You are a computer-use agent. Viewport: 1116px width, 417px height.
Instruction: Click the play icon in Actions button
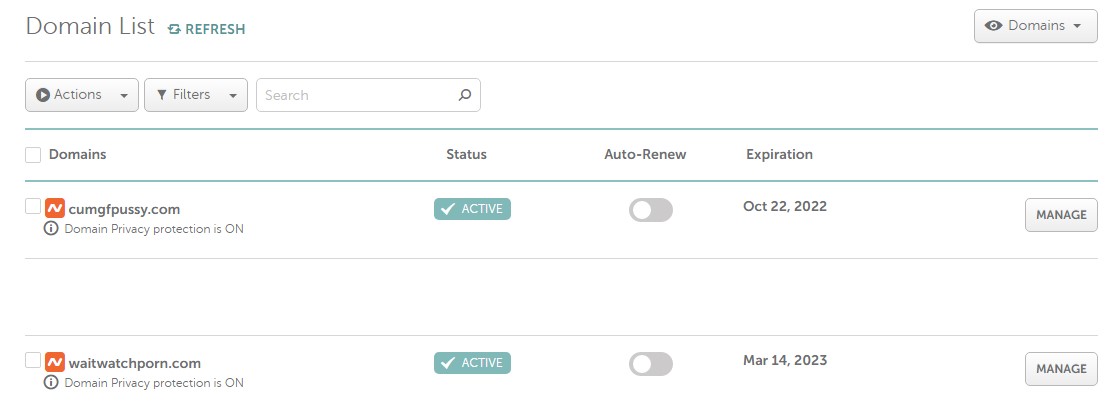coord(43,95)
